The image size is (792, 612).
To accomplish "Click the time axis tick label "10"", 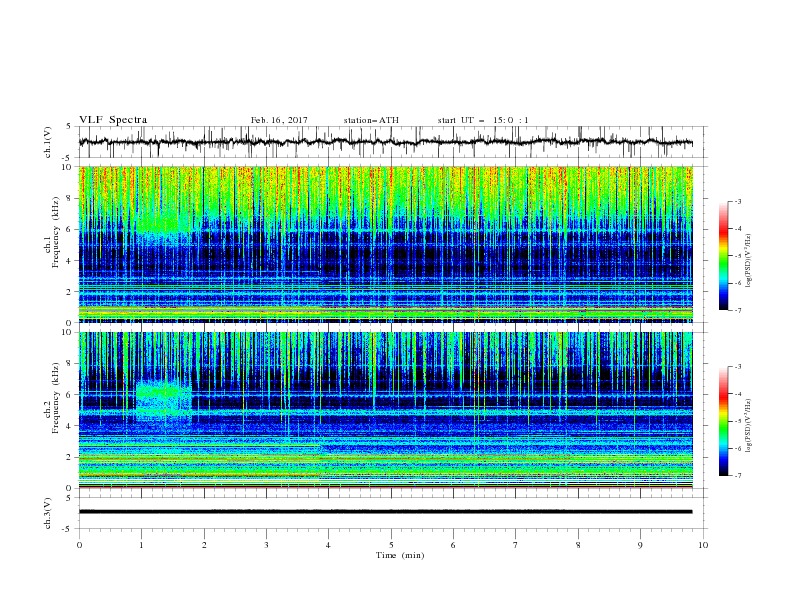I will tap(703, 545).
